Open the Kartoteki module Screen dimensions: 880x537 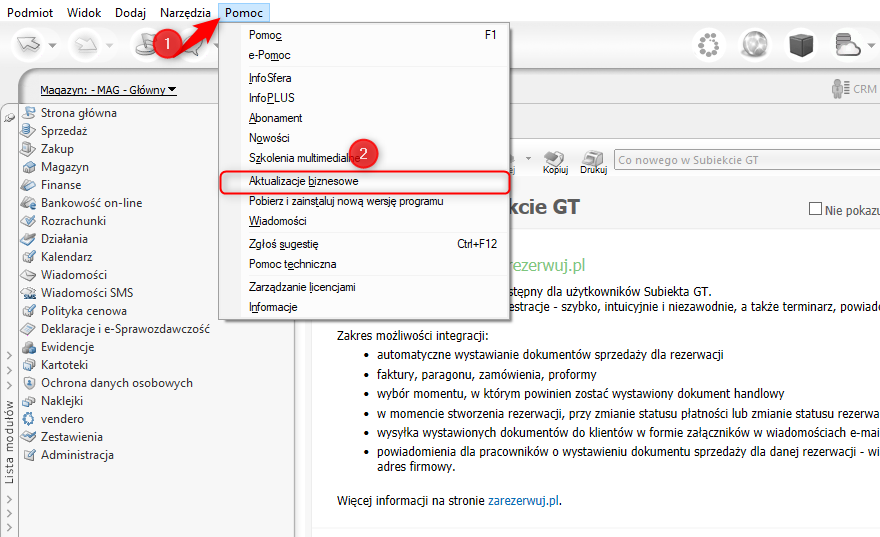pyautogui.click(x=64, y=365)
